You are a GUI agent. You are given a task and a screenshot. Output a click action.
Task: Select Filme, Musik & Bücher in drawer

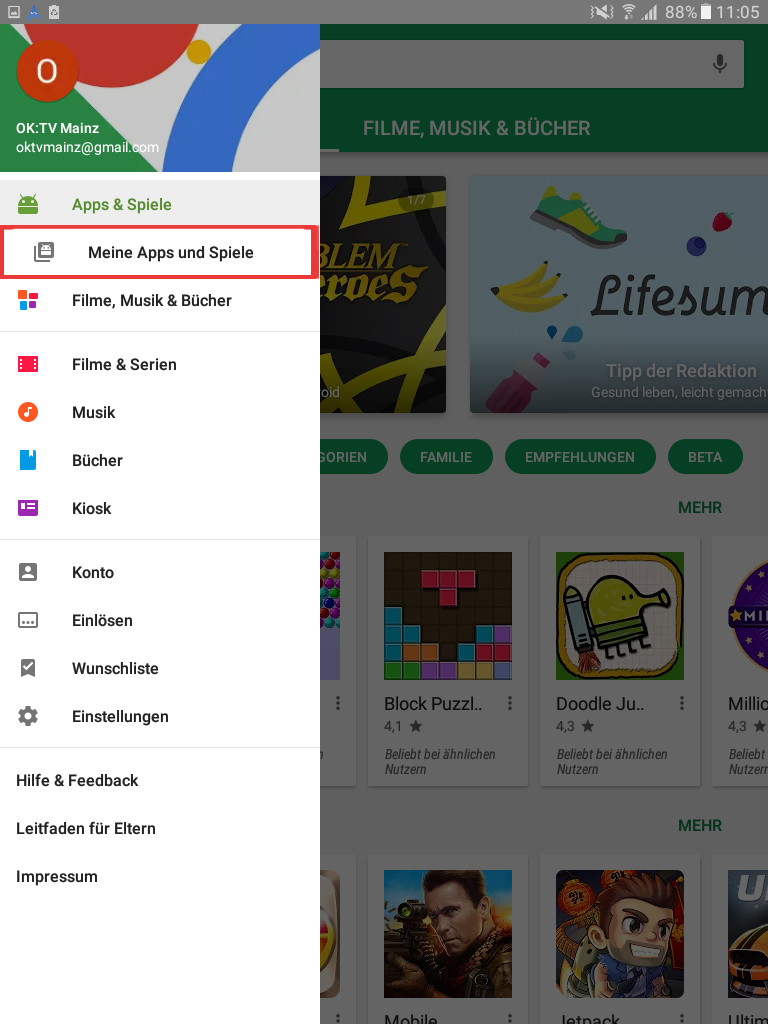coord(160,300)
